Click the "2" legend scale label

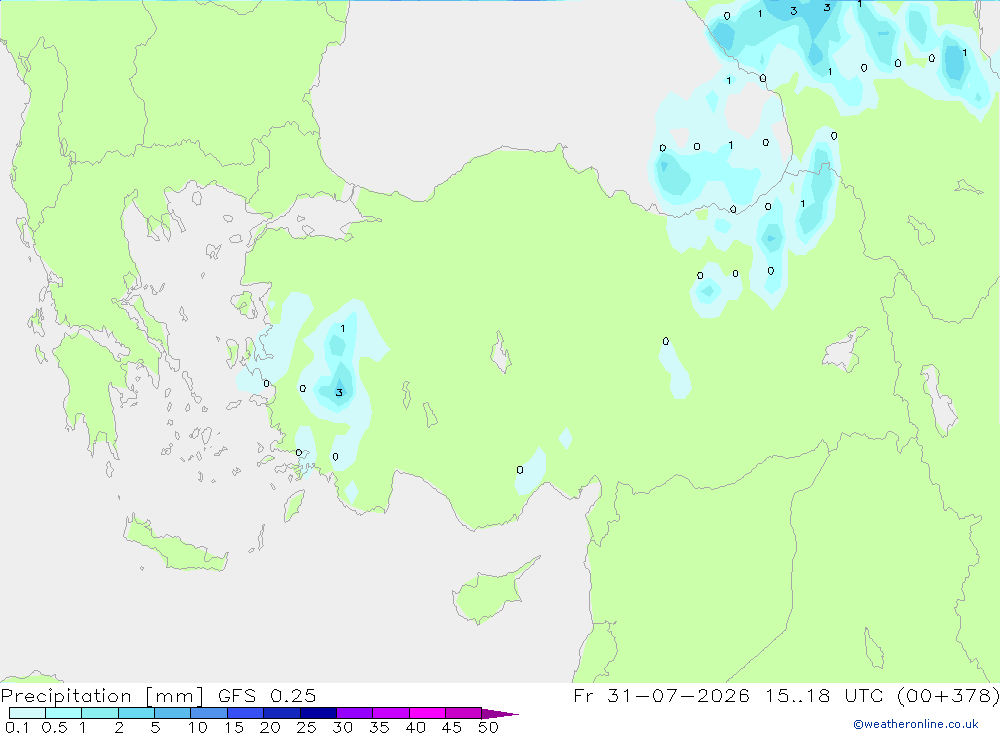(x=119, y=727)
